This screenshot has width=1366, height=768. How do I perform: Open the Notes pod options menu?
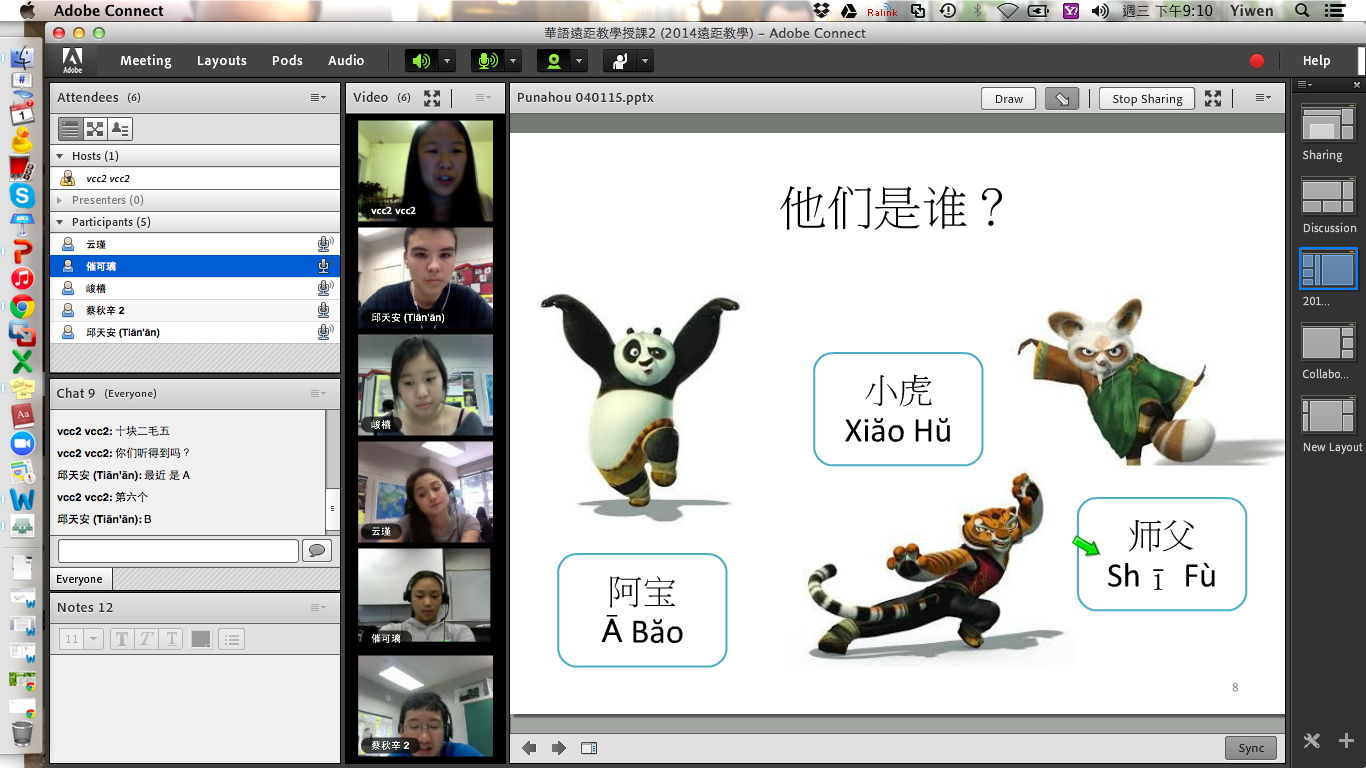pyautogui.click(x=318, y=608)
